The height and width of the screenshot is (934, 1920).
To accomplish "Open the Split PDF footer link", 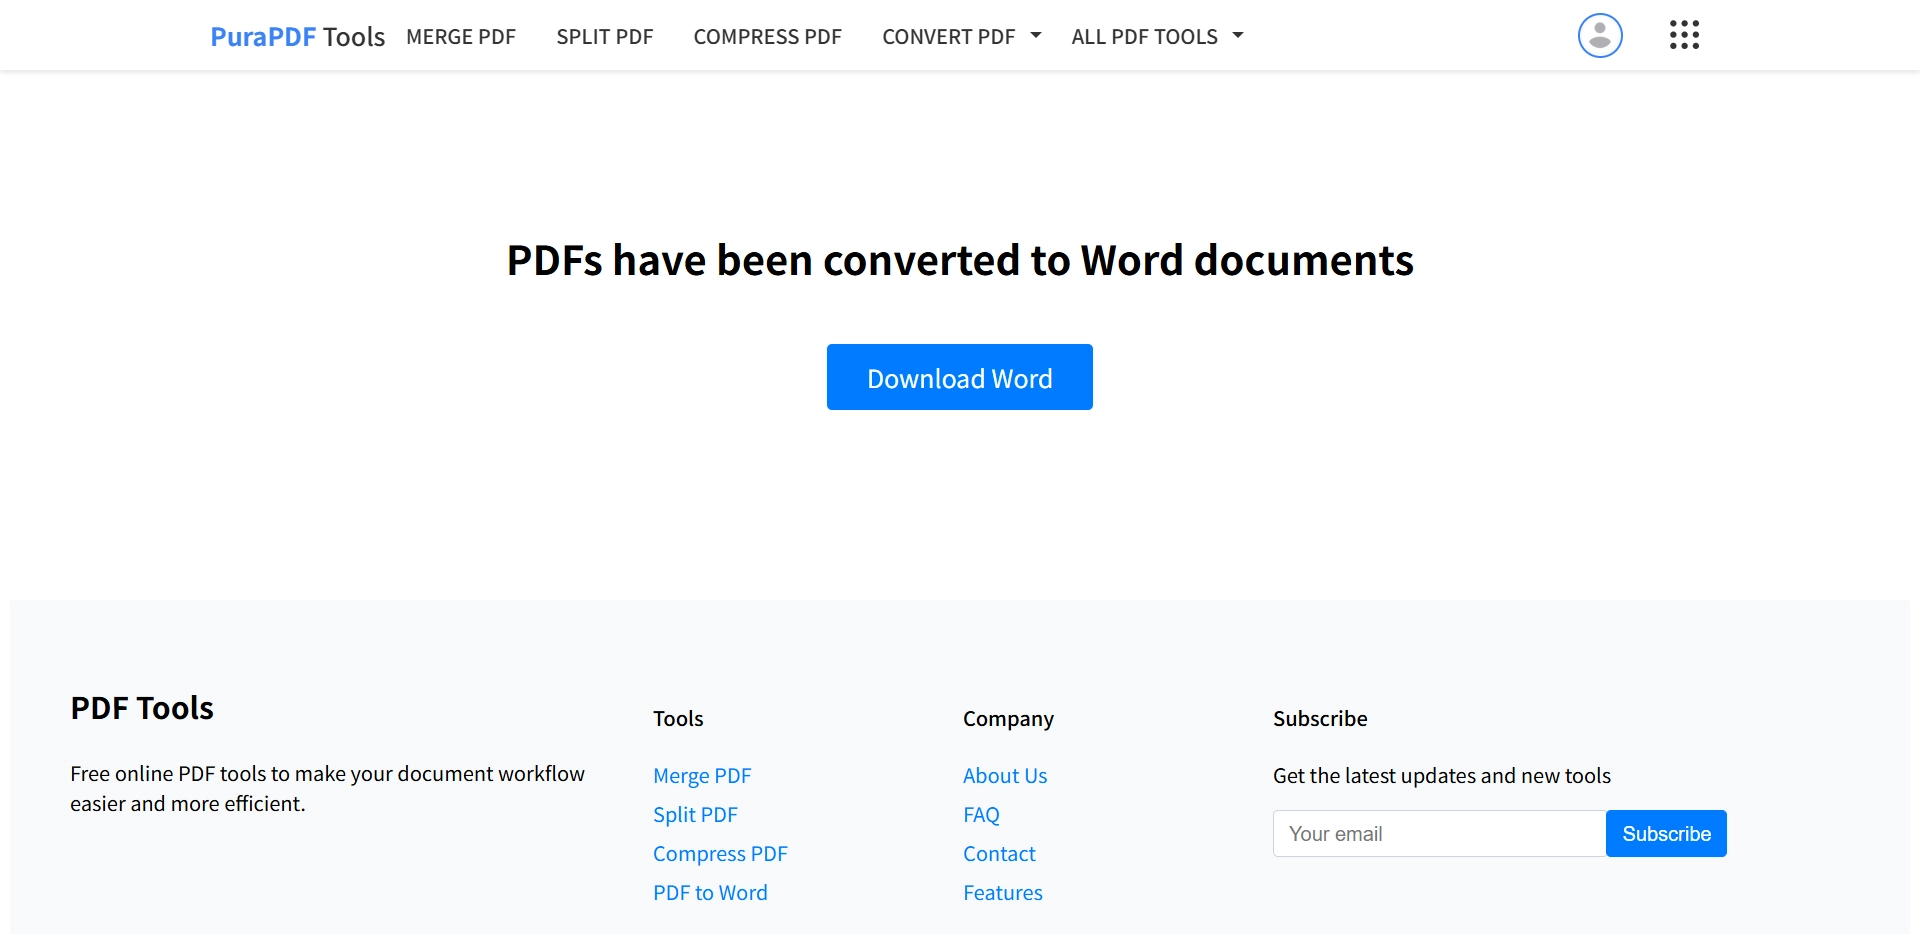I will (695, 814).
